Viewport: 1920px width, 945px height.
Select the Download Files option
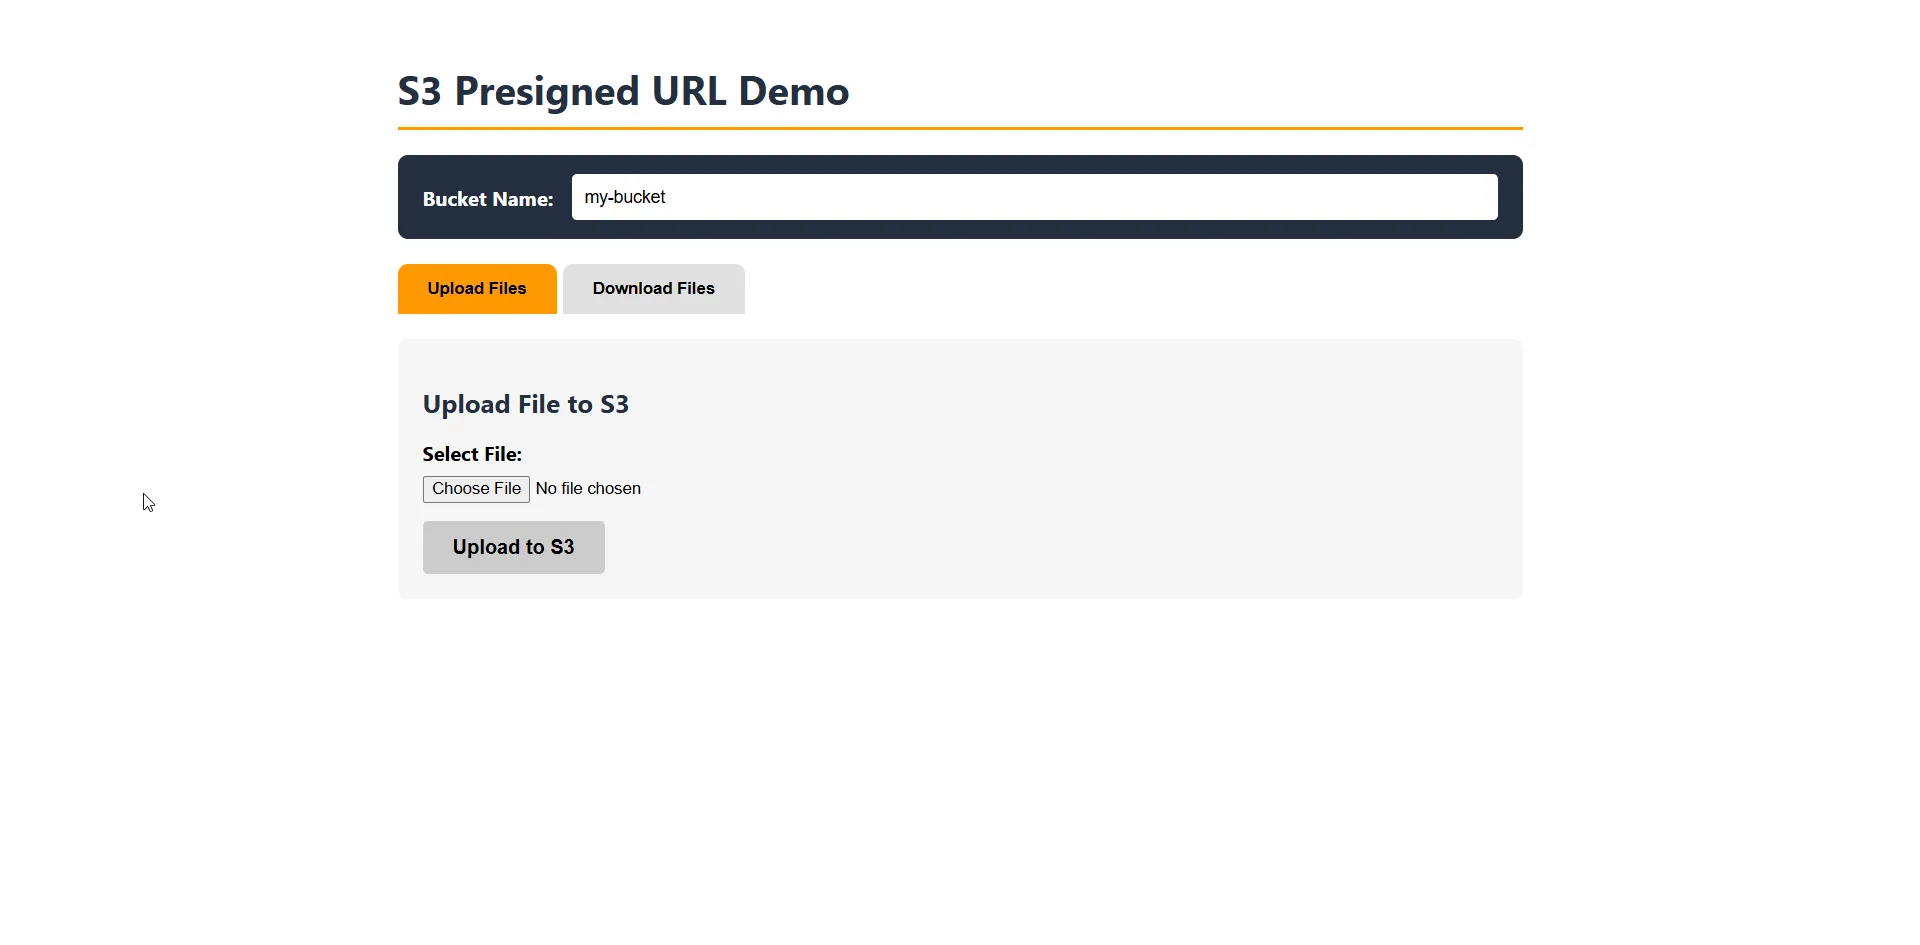[x=653, y=288]
